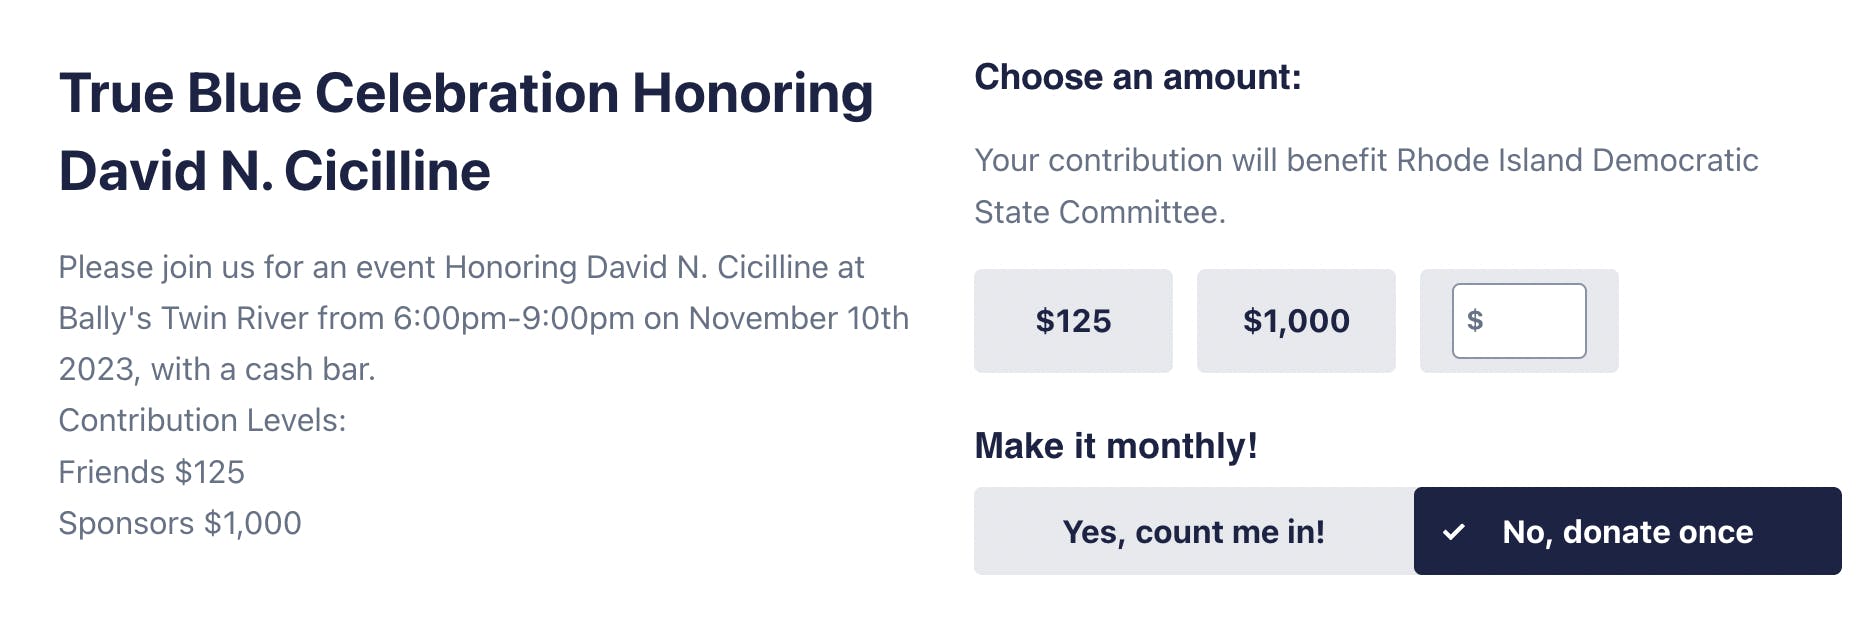Click the "with a cash bar" text
Viewport: 1870px width, 632px height.
(x=263, y=369)
